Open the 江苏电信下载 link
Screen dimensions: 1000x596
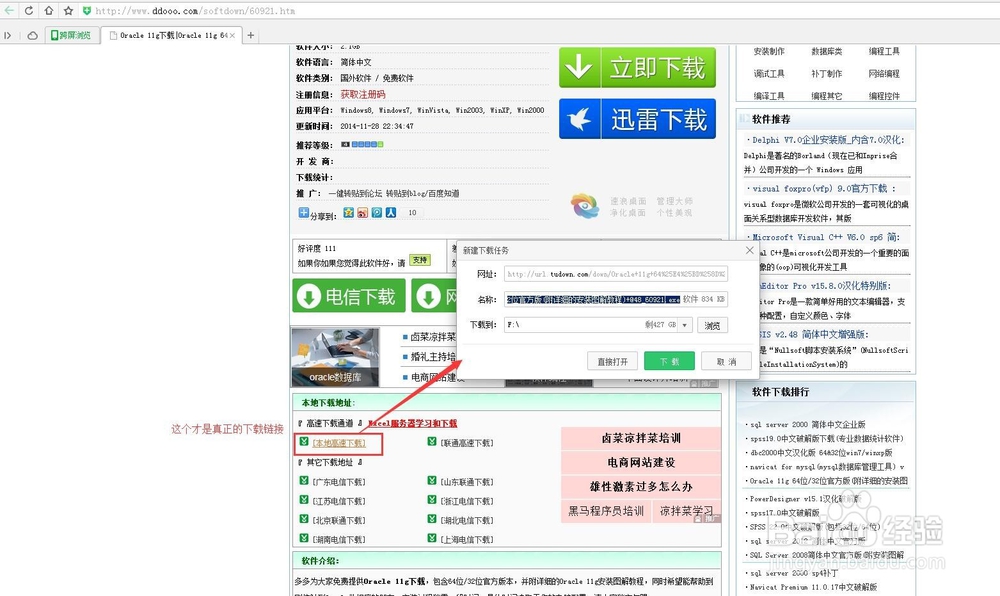339,502
